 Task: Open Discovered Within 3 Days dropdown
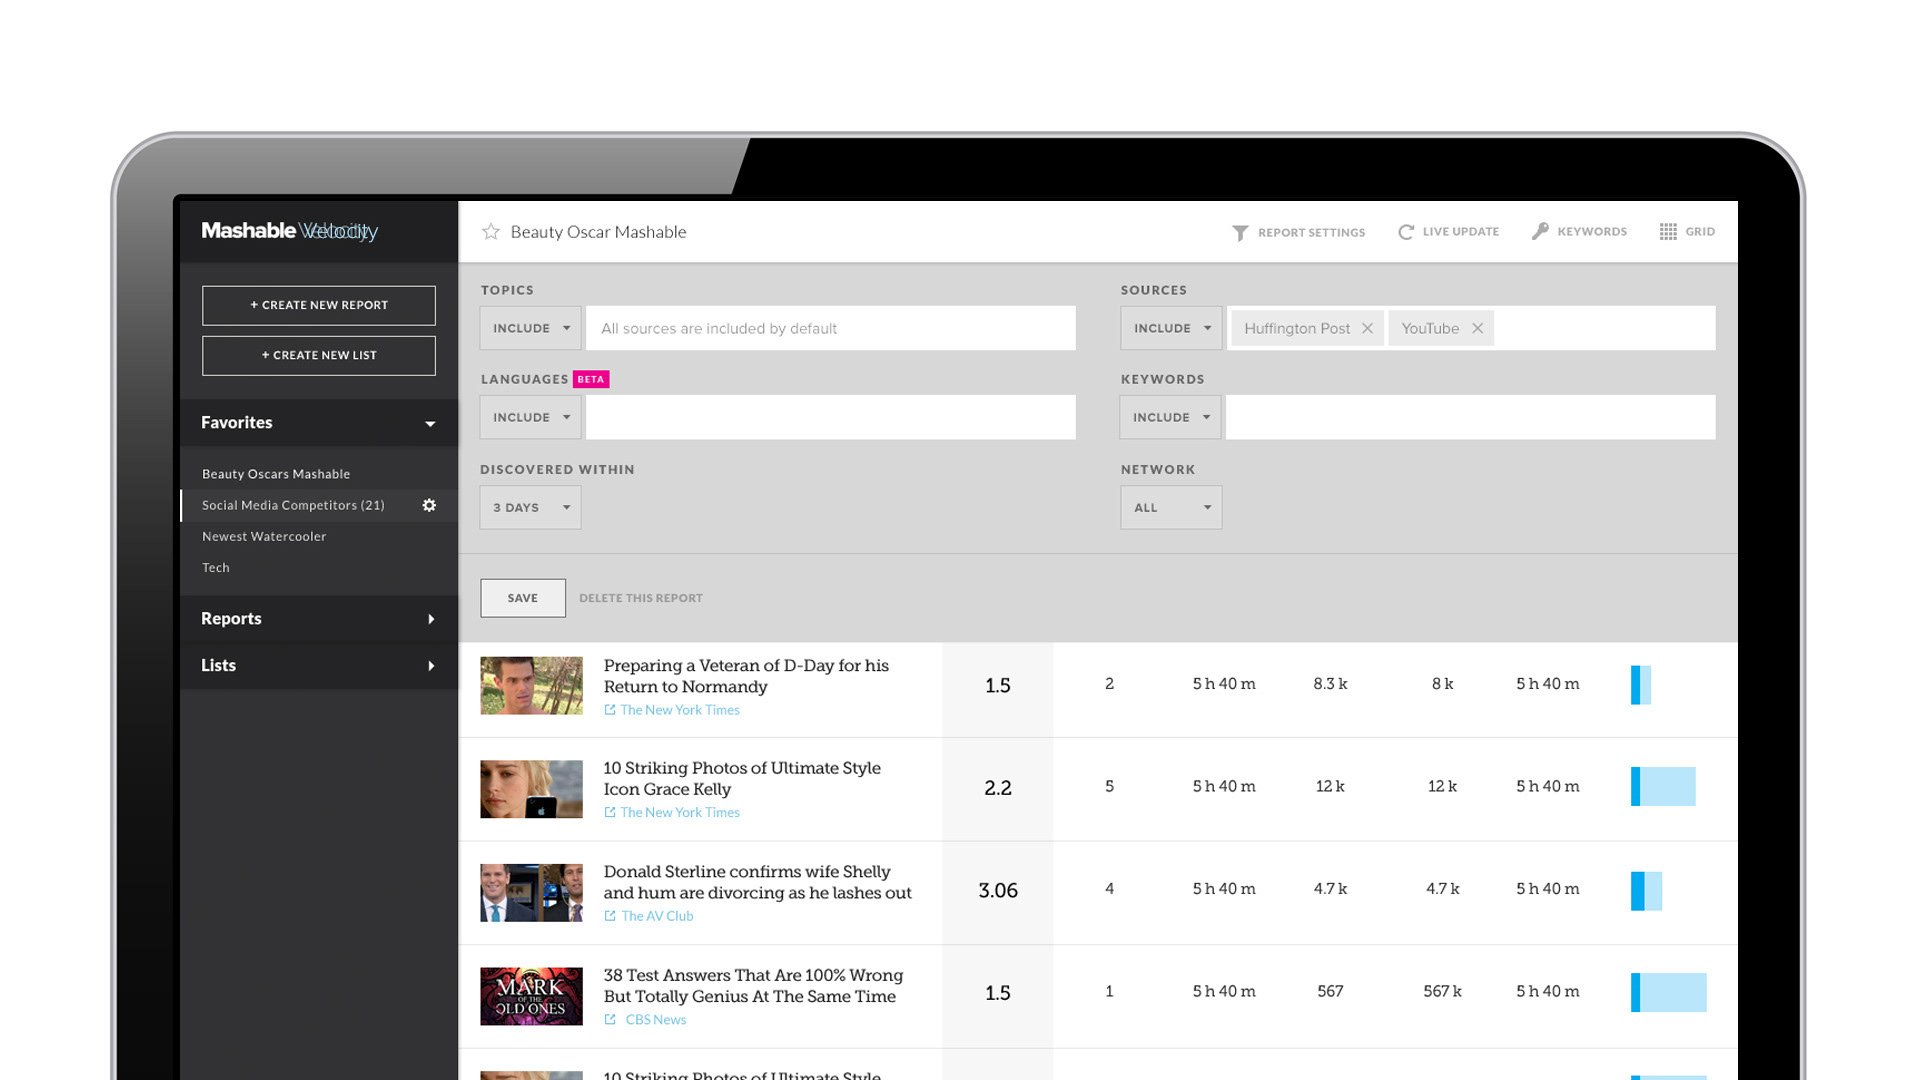(x=530, y=507)
